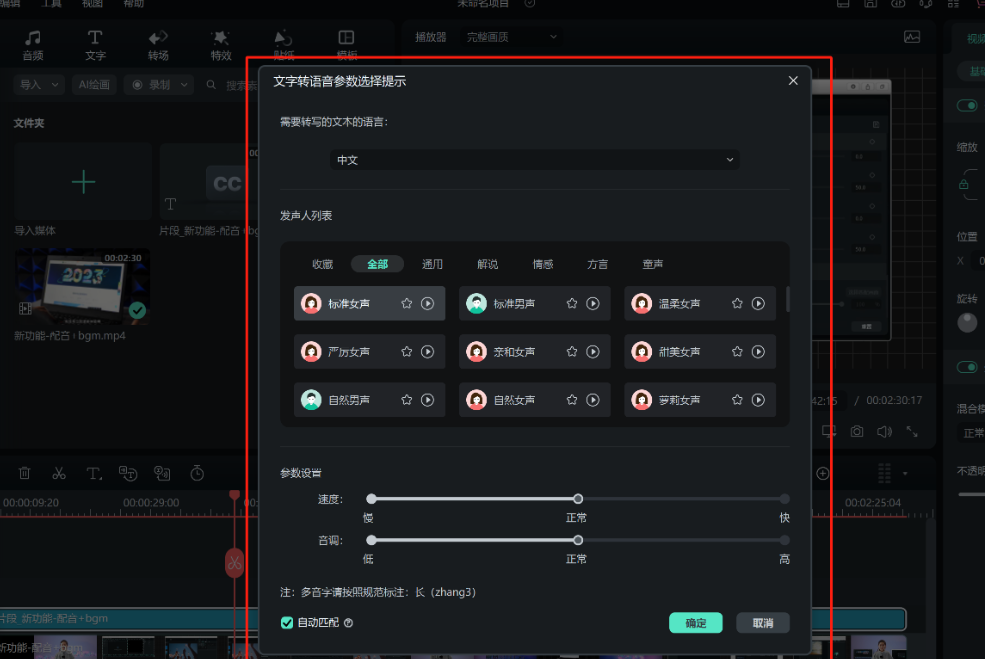This screenshot has height=659, width=985.
Task: Select the scissors split tool in timeline toolbar
Action: tap(59, 473)
